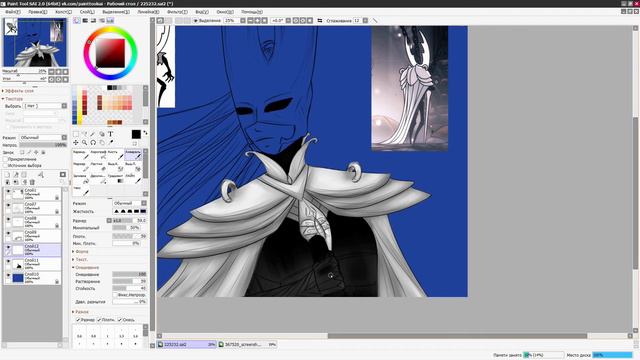The width and height of the screenshot is (640, 360).
Task: Toggle the Плотн. pressure checkbox
Action: point(99,320)
